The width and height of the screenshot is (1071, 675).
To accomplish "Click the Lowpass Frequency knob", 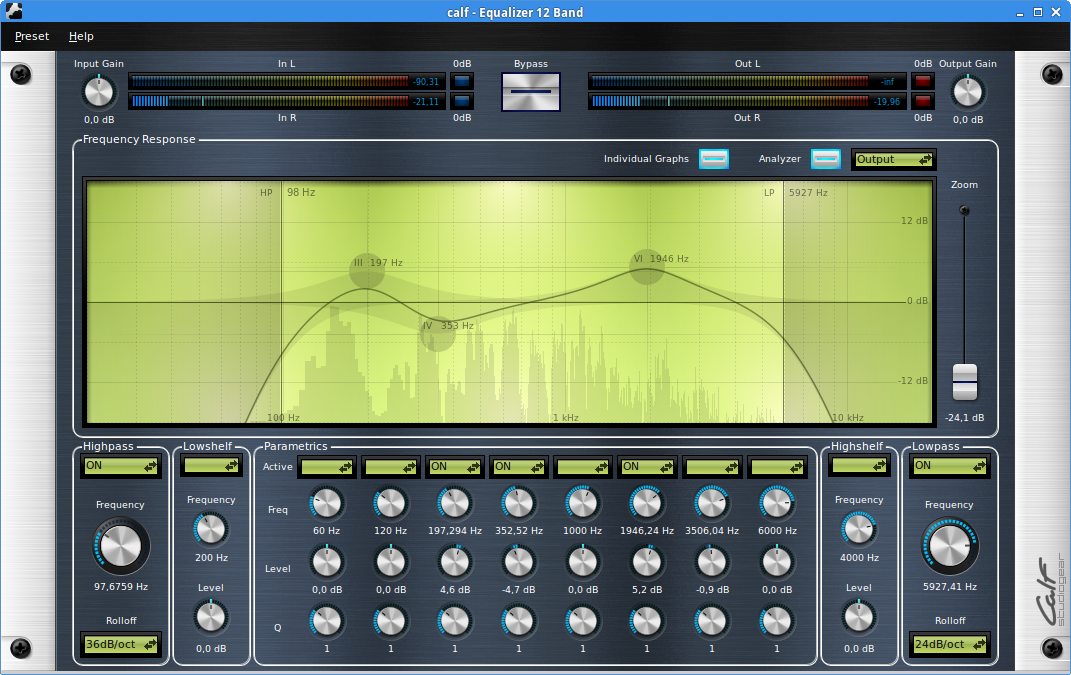I will [949, 547].
